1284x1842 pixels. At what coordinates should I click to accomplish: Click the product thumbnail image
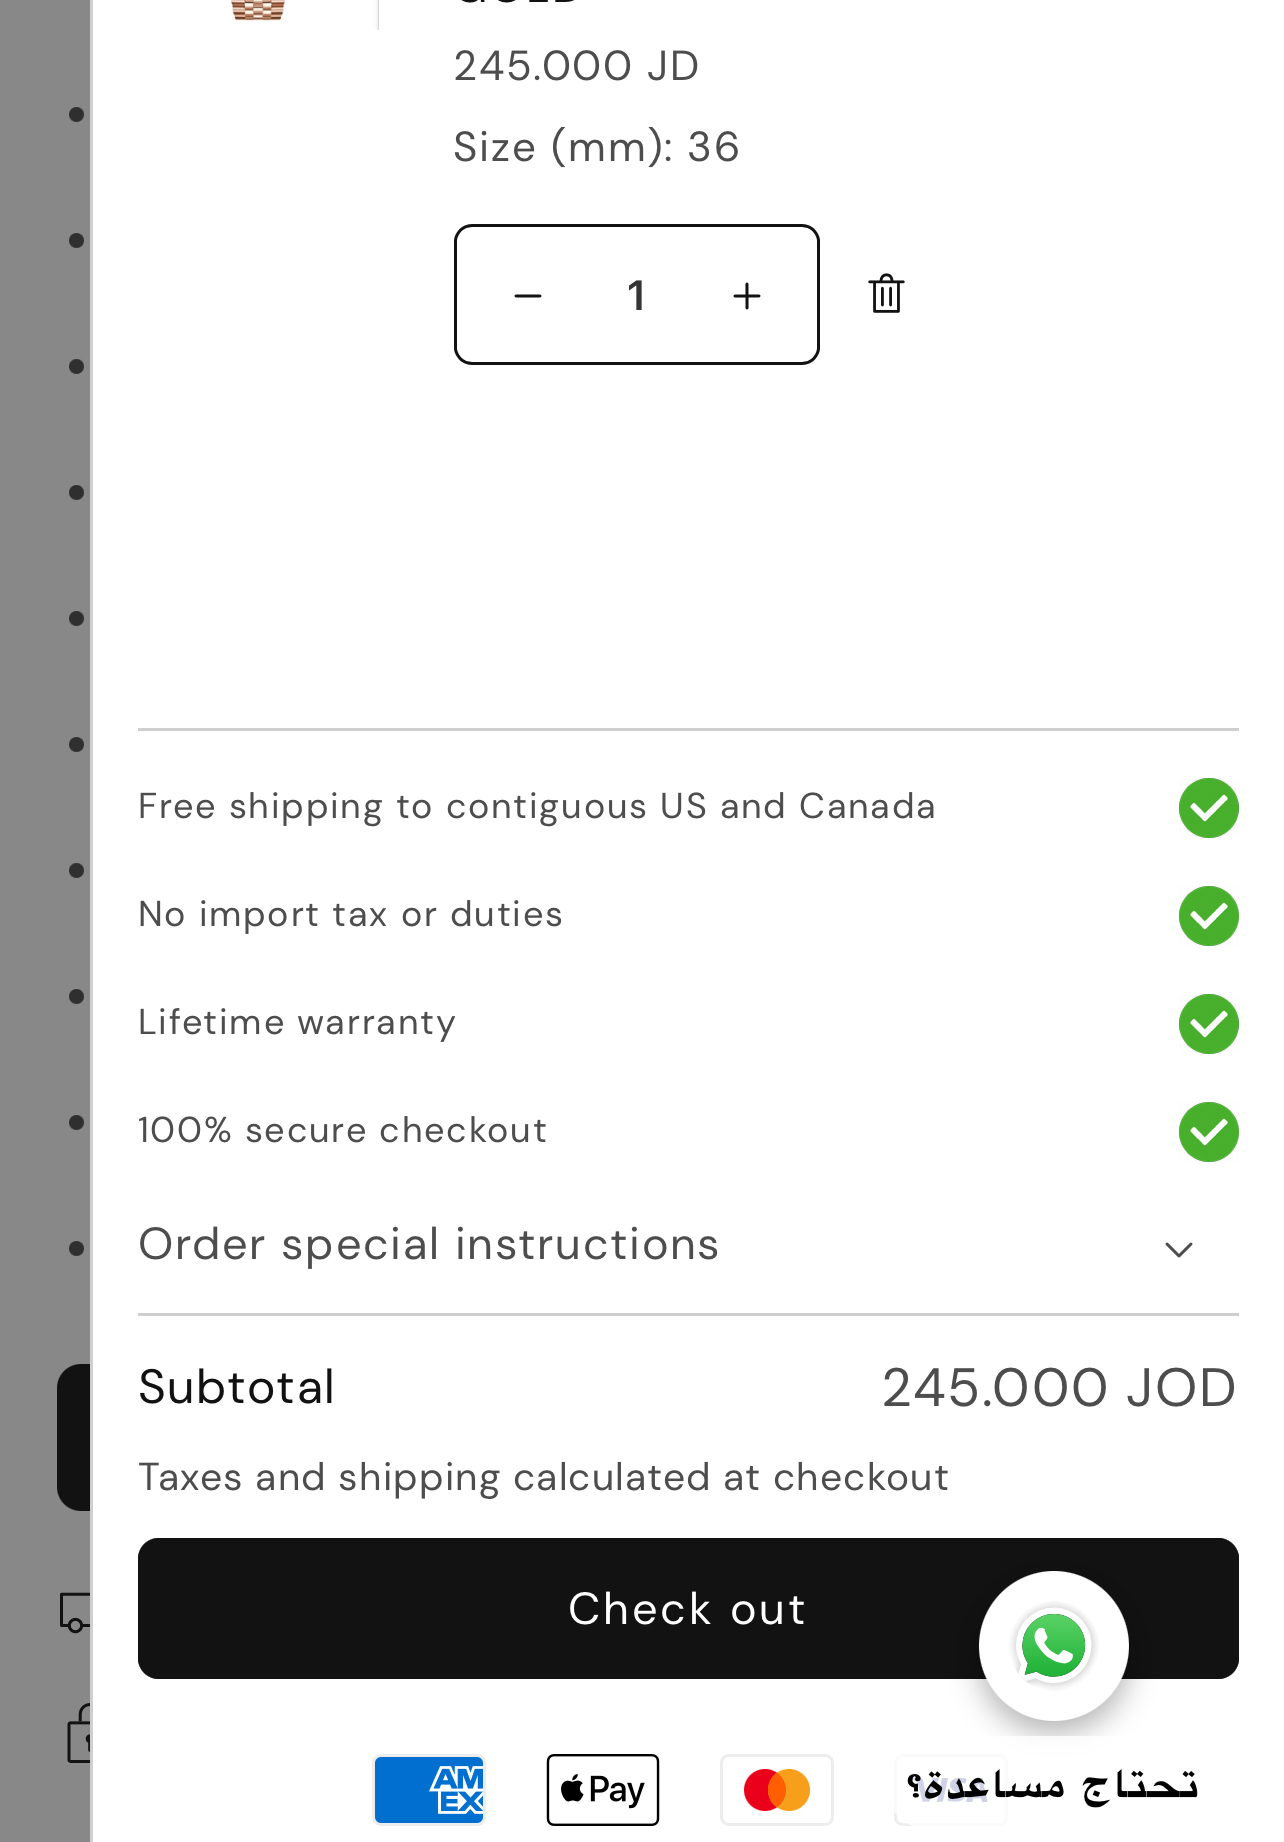[x=258, y=10]
